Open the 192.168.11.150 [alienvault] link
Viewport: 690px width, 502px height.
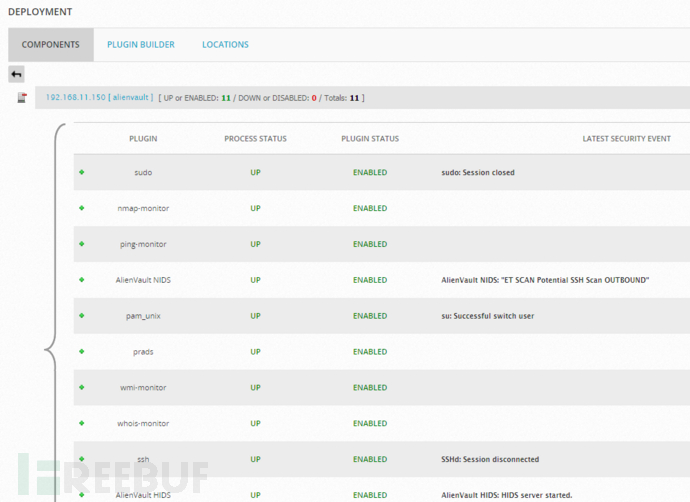pos(99,97)
